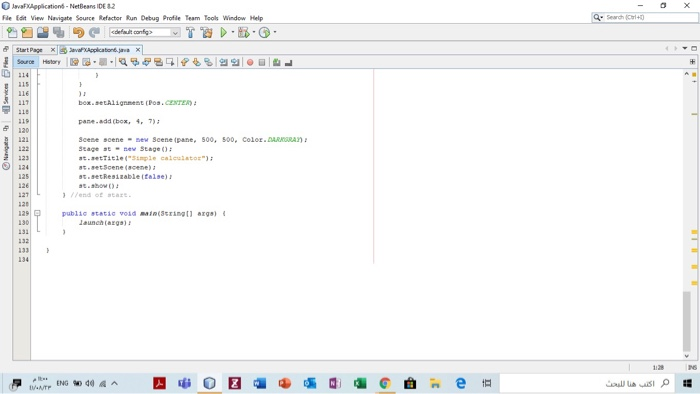This screenshot has width=700, height=394.
Task: Switch to Source view
Action: point(25,62)
